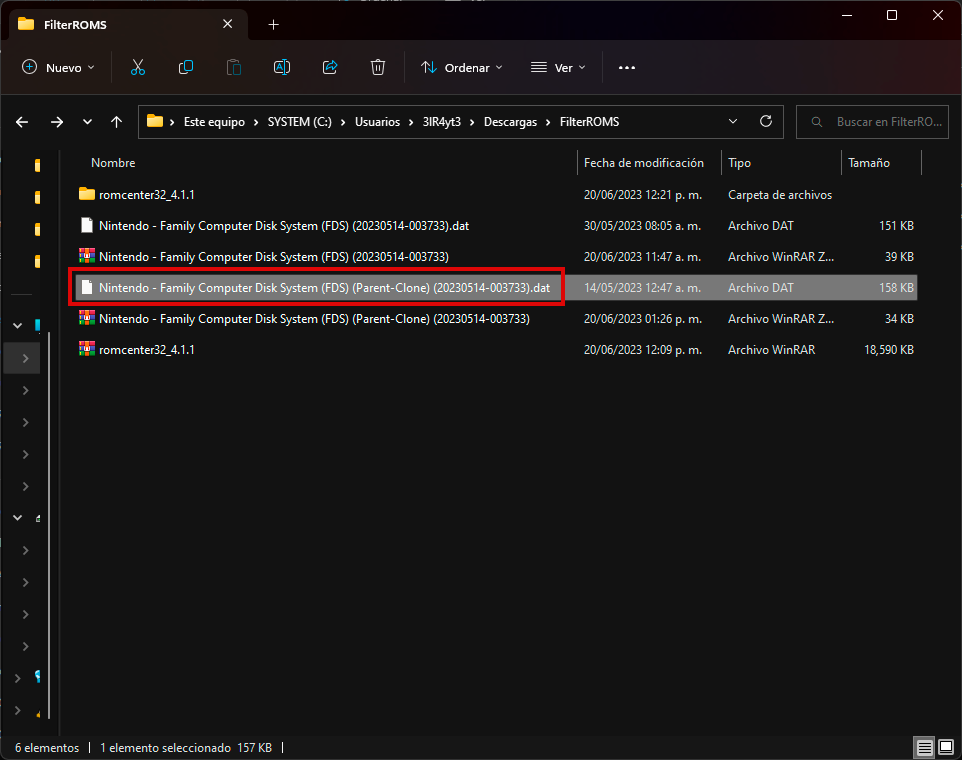Sort by the Tipo column header
Screen dimensions: 962x760
click(x=739, y=163)
